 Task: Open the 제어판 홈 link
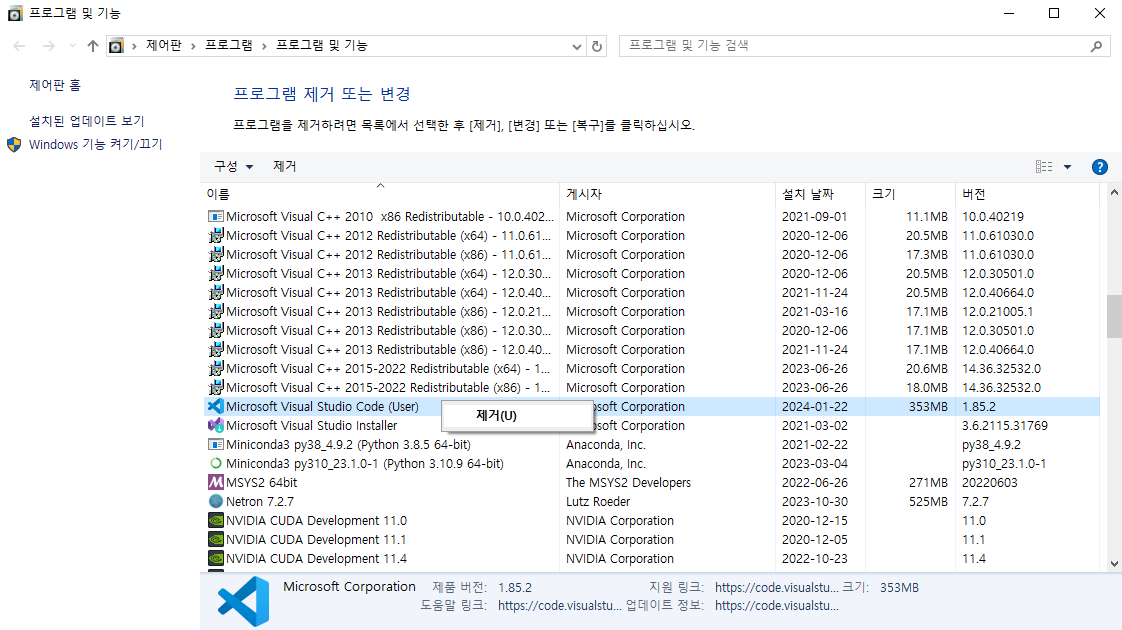(x=55, y=85)
